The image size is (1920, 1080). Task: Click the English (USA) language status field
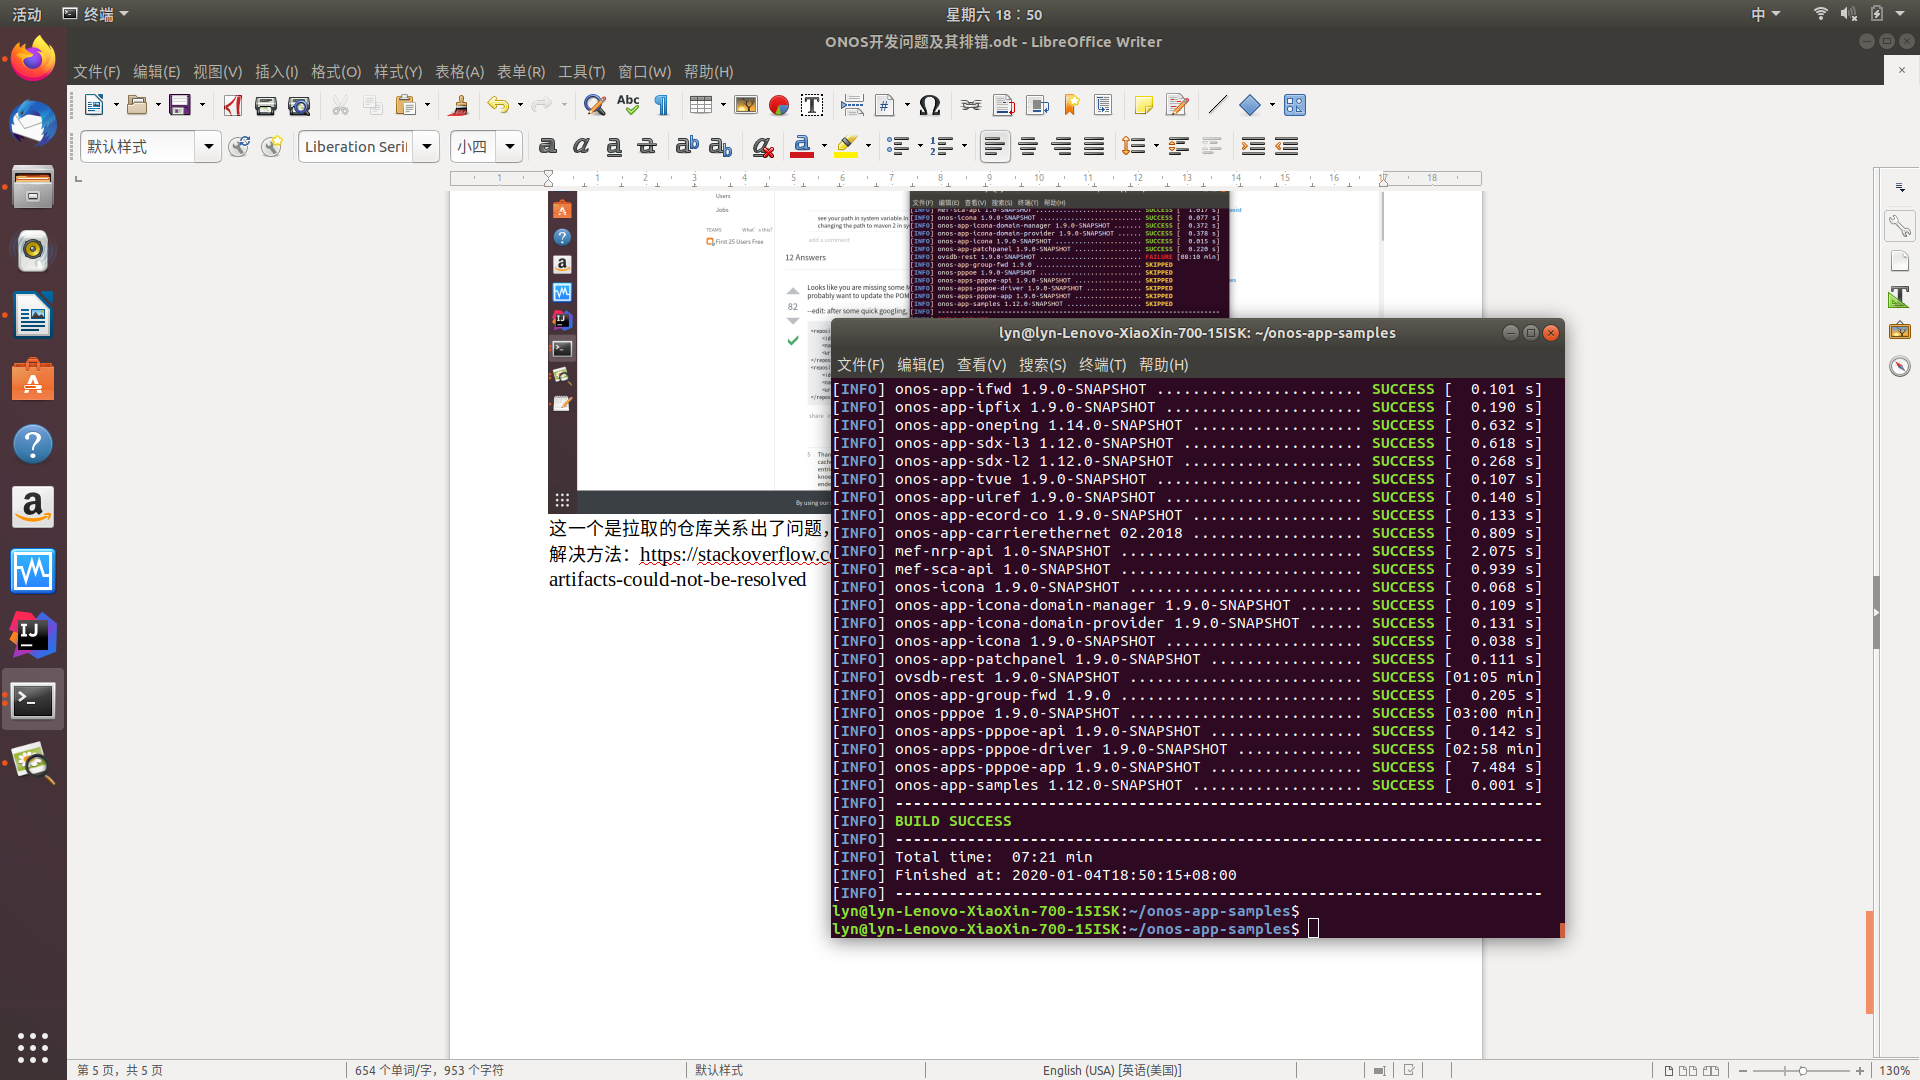pyautogui.click(x=1111, y=1070)
